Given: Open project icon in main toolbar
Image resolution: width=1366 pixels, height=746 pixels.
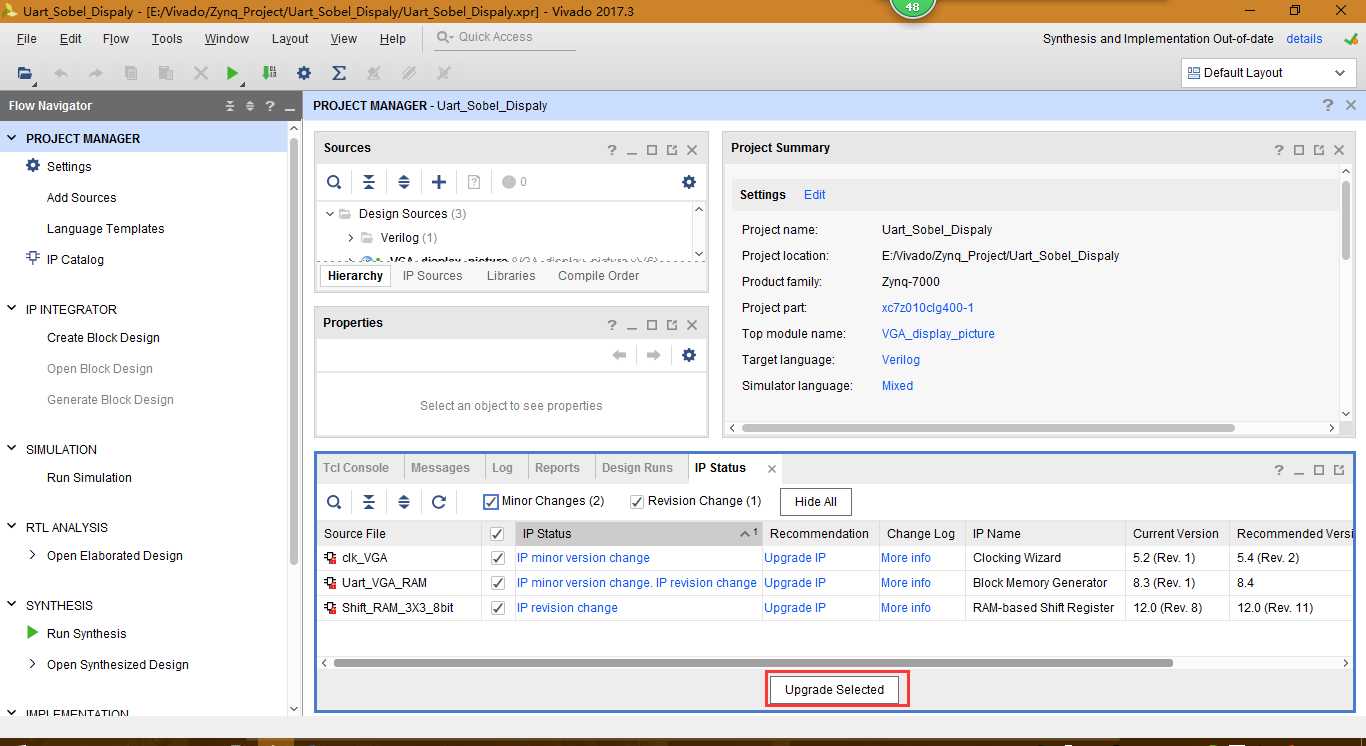Looking at the screenshot, I should tap(25, 73).
